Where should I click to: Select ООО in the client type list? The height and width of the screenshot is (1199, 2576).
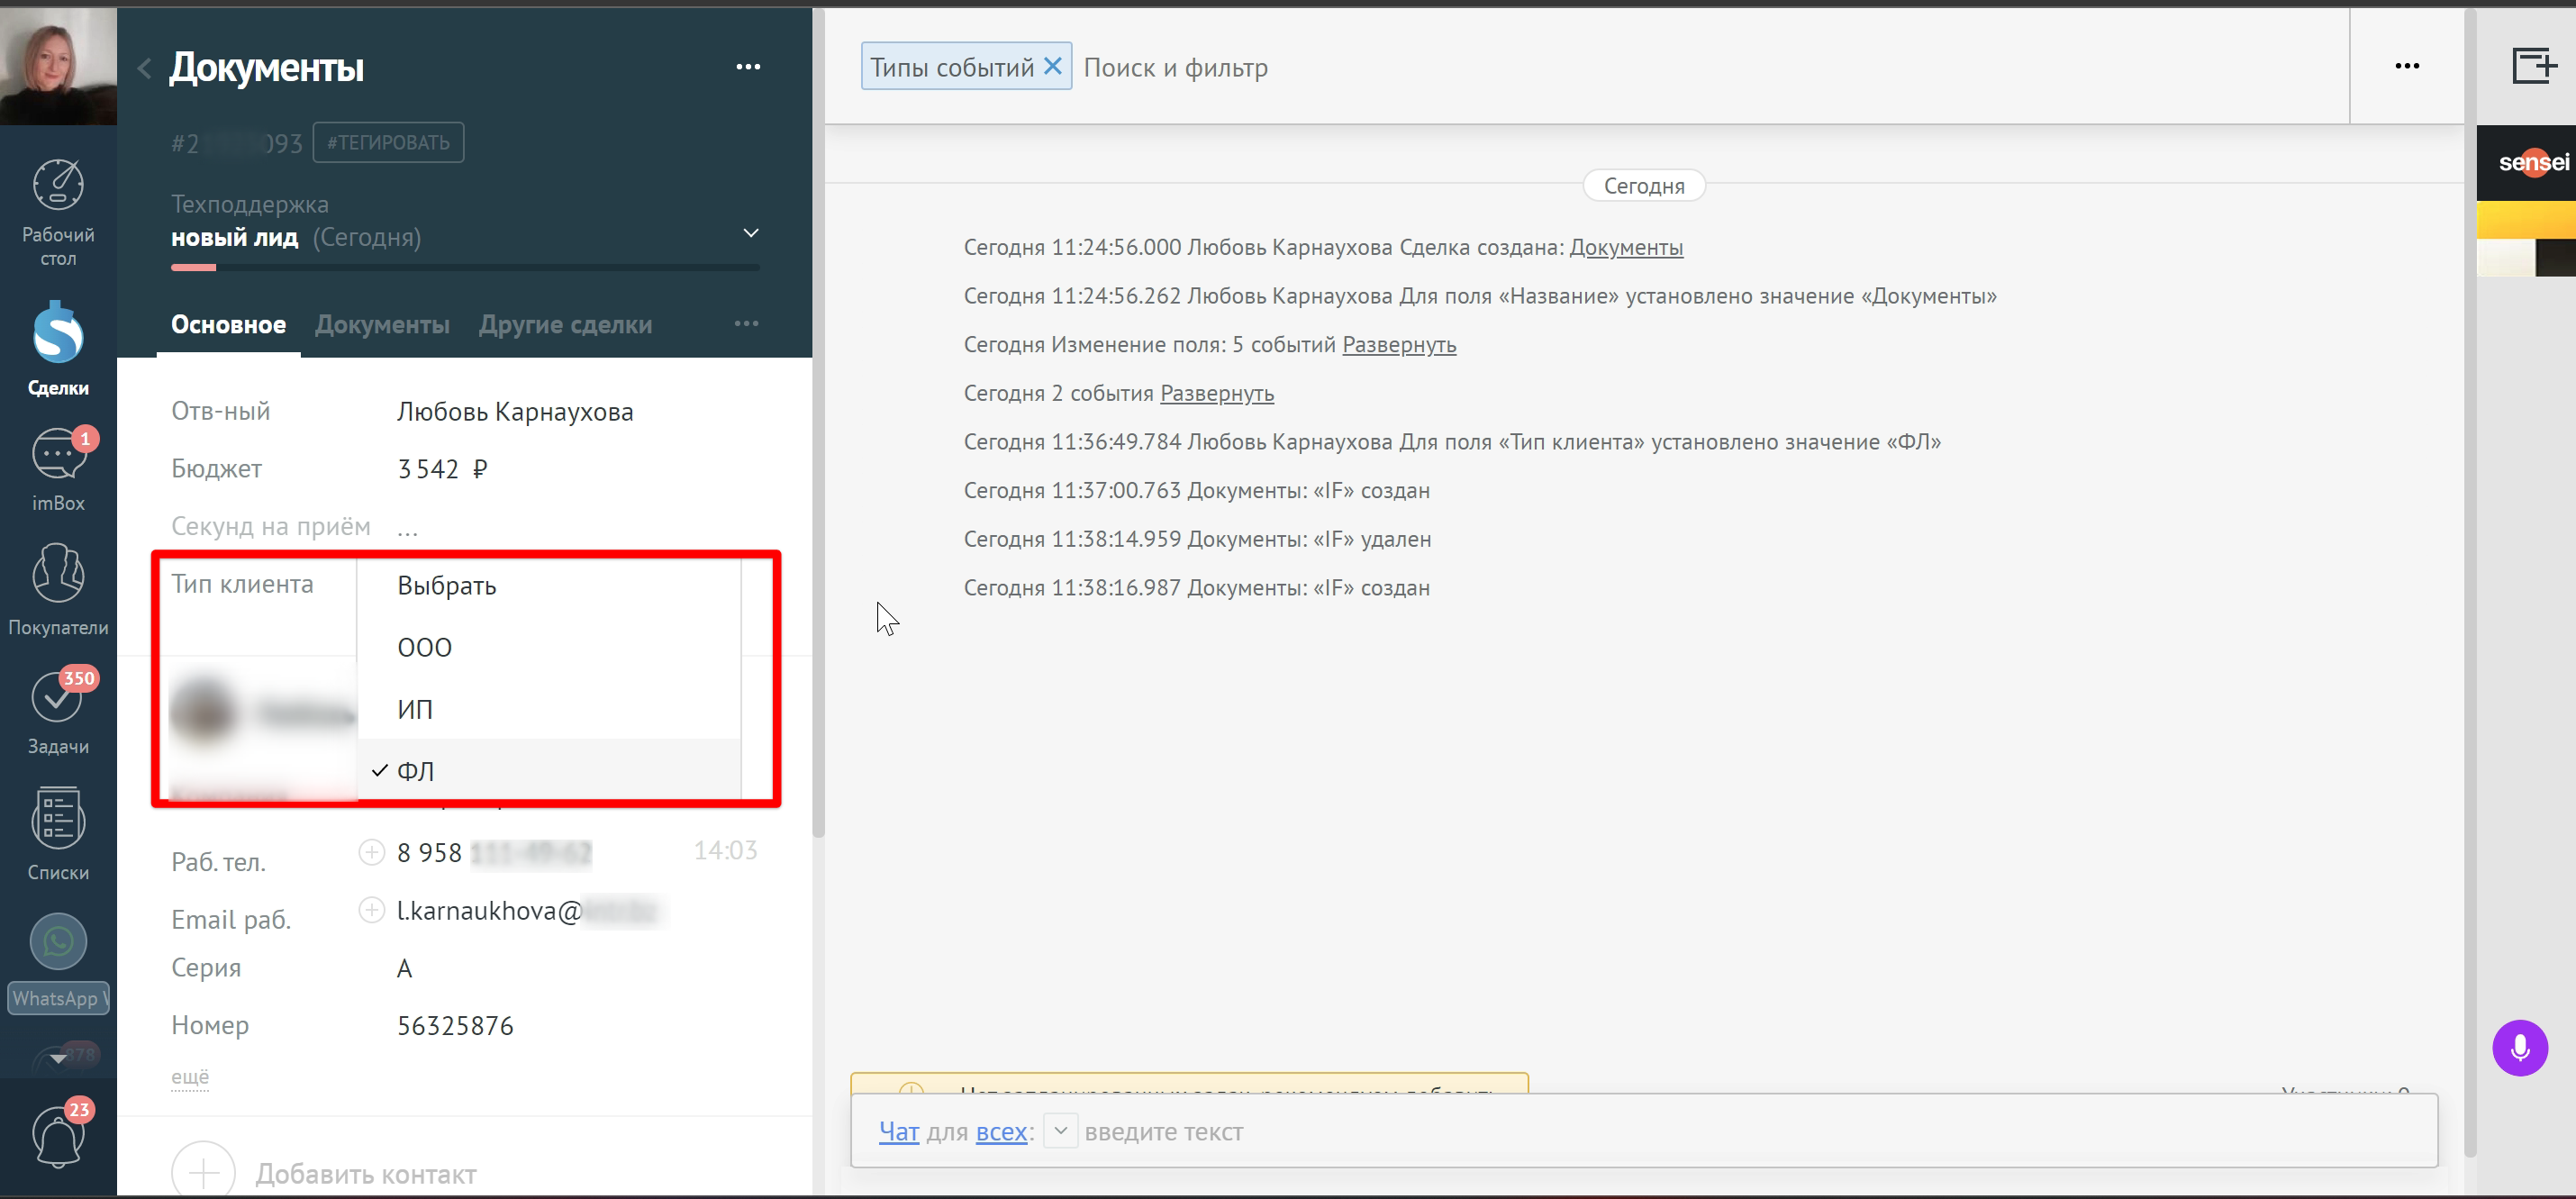[549, 647]
